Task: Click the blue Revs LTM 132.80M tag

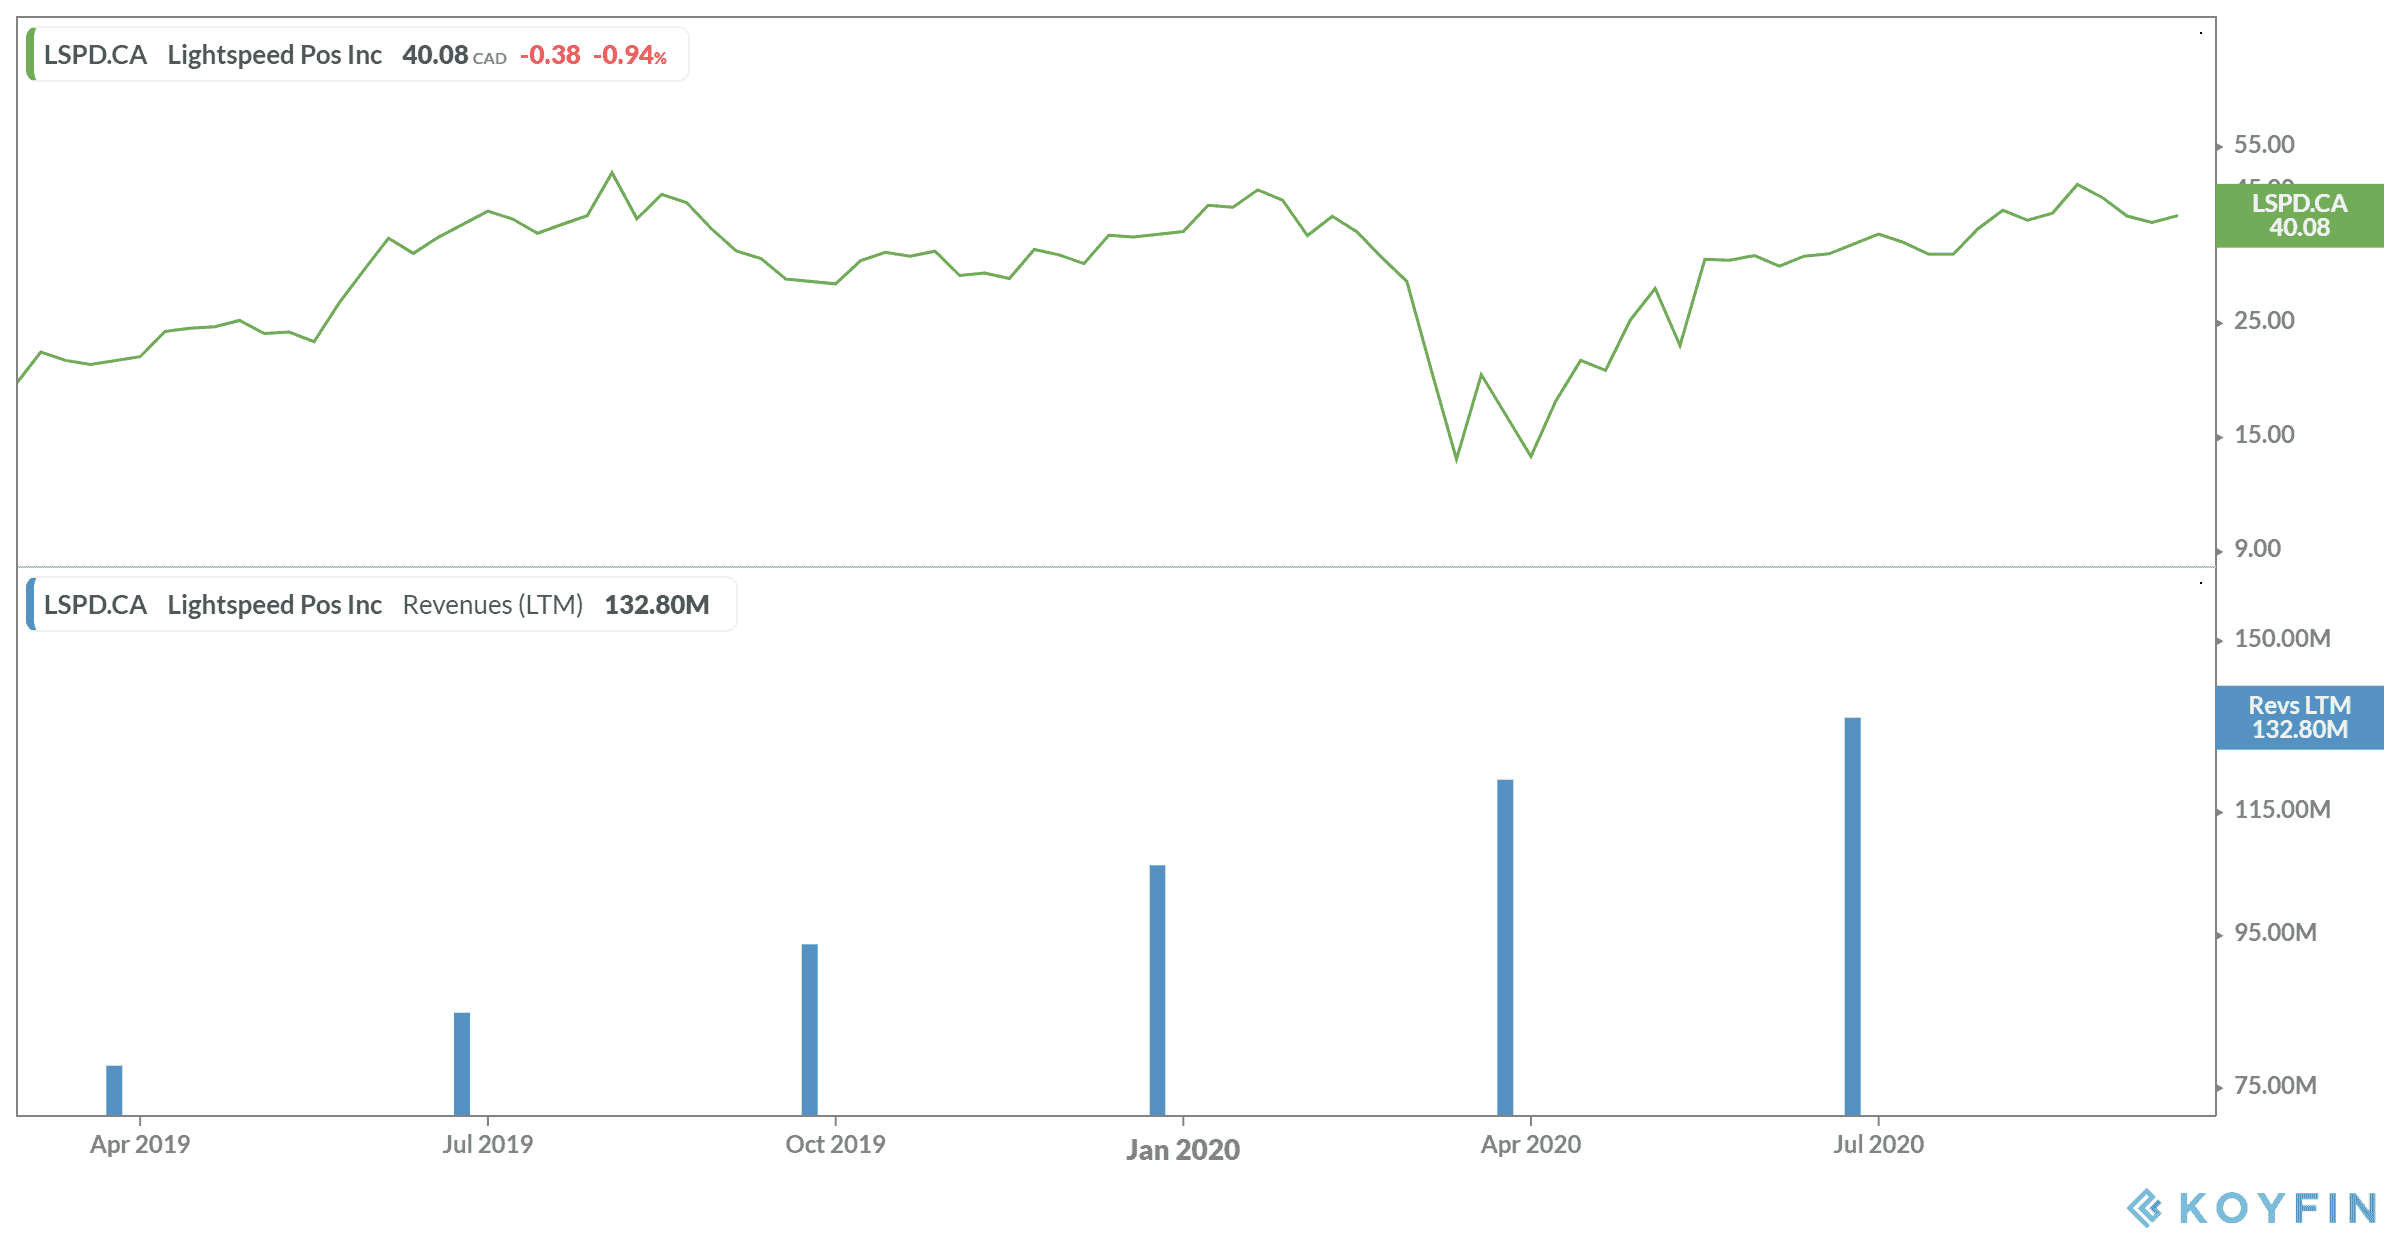Action: [x=2299, y=718]
